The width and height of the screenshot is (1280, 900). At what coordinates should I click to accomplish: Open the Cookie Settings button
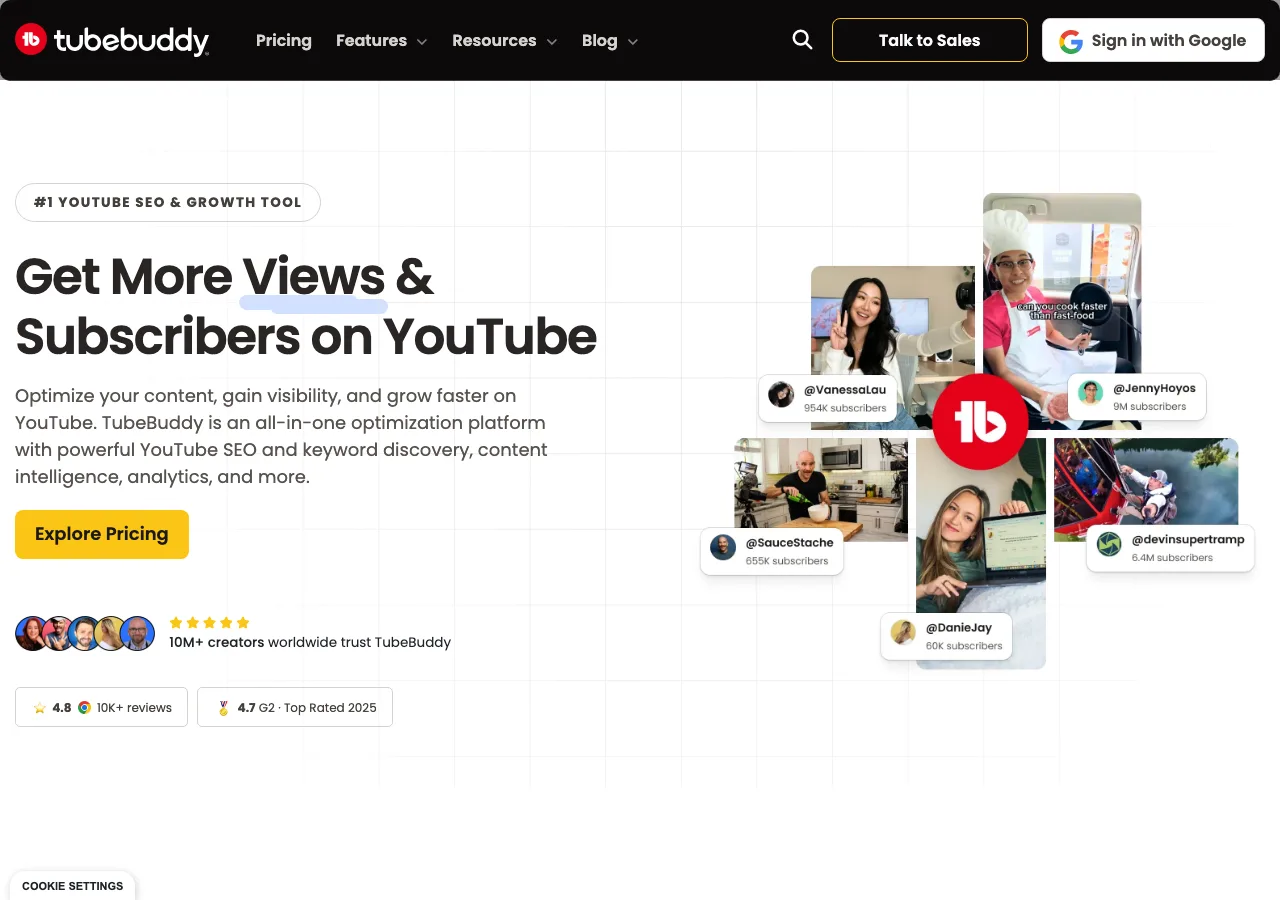(x=73, y=886)
